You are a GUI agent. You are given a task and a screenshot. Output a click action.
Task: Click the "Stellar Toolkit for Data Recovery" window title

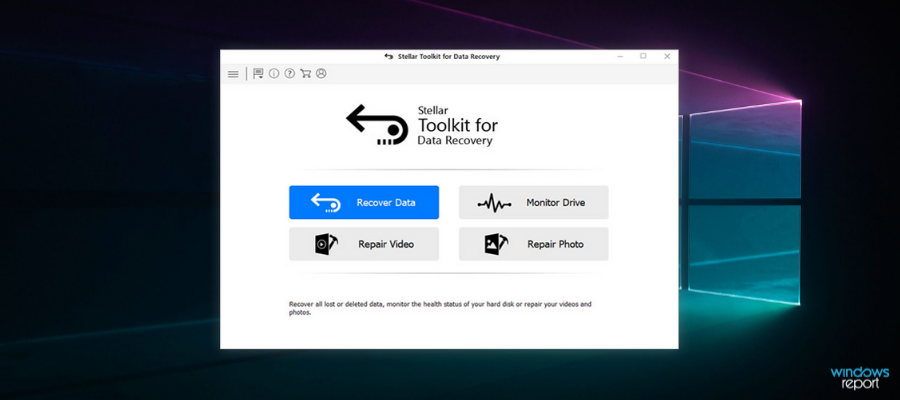coord(448,57)
